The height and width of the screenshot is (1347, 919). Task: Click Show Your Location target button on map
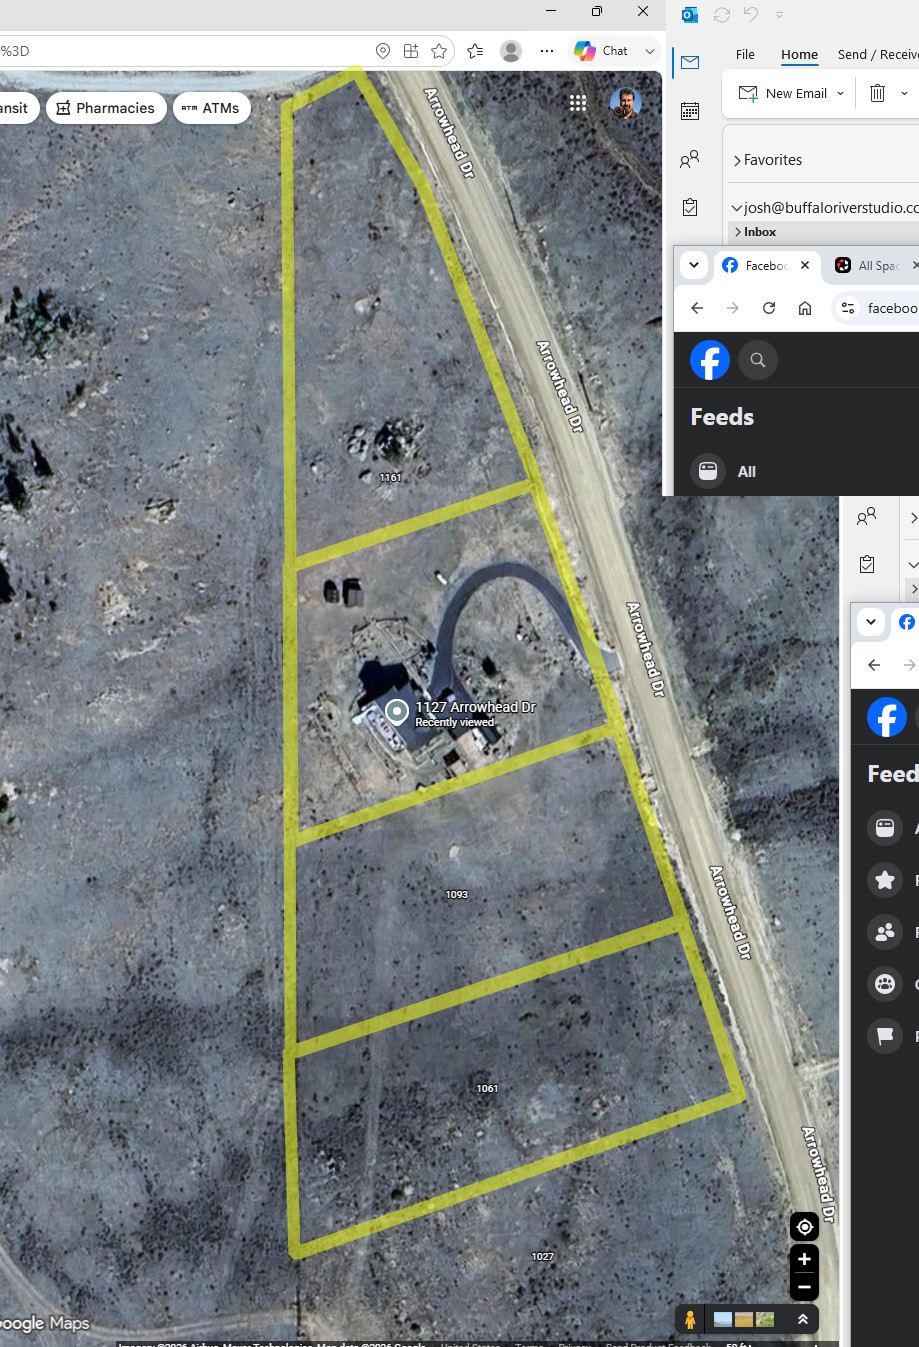(804, 1226)
